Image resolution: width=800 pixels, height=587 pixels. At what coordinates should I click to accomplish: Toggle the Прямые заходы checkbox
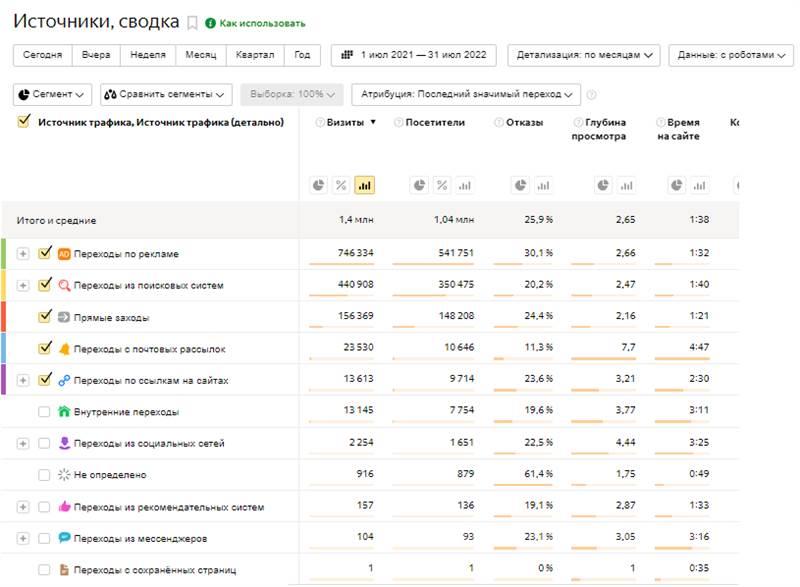(44, 317)
